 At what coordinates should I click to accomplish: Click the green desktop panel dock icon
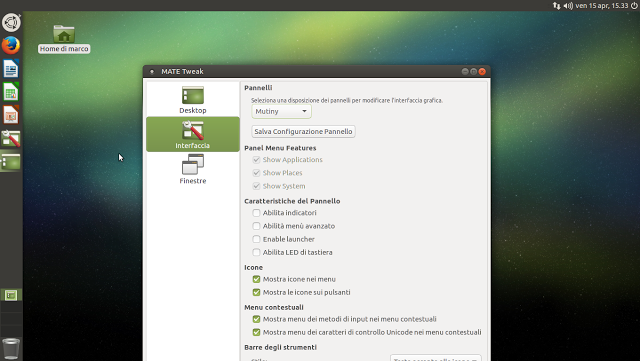[x=11, y=162]
